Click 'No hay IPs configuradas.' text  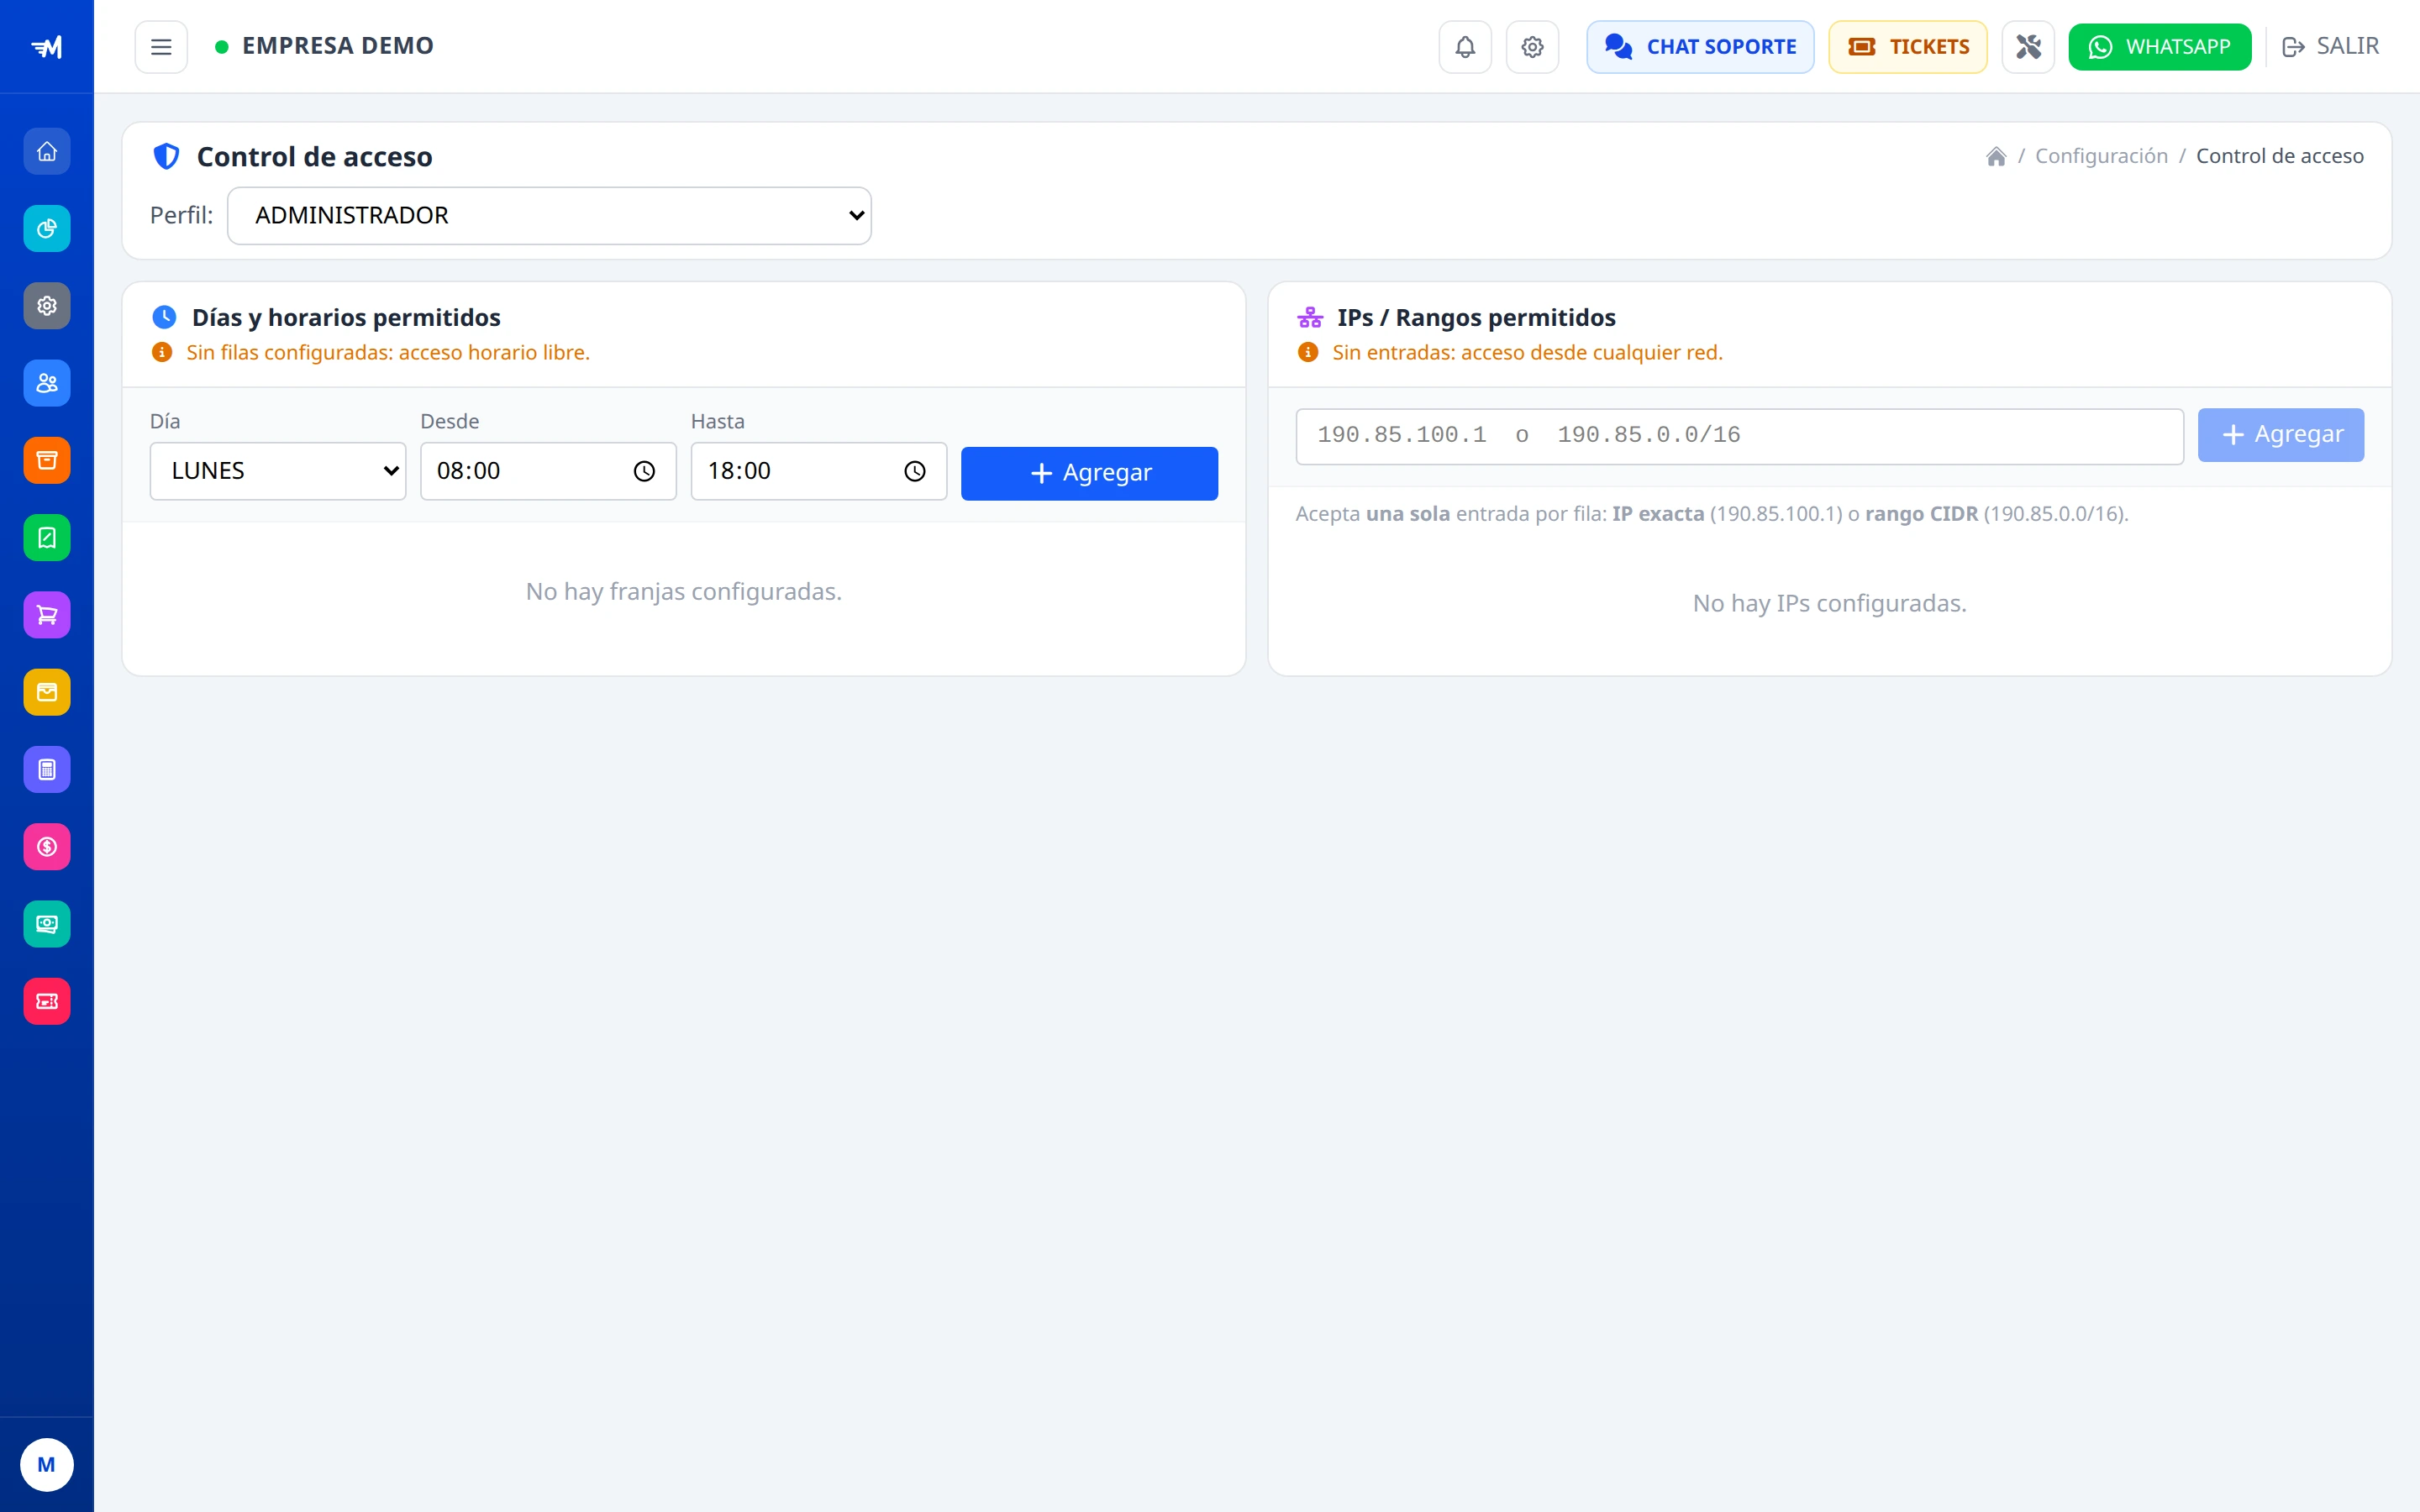pyautogui.click(x=1829, y=604)
